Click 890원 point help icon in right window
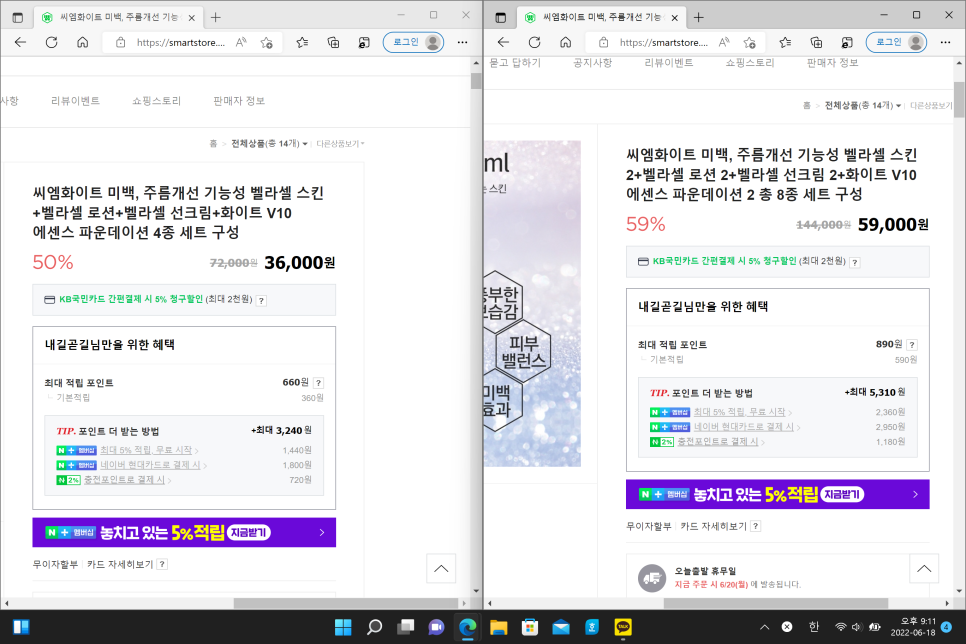The image size is (966, 644). tap(912, 344)
